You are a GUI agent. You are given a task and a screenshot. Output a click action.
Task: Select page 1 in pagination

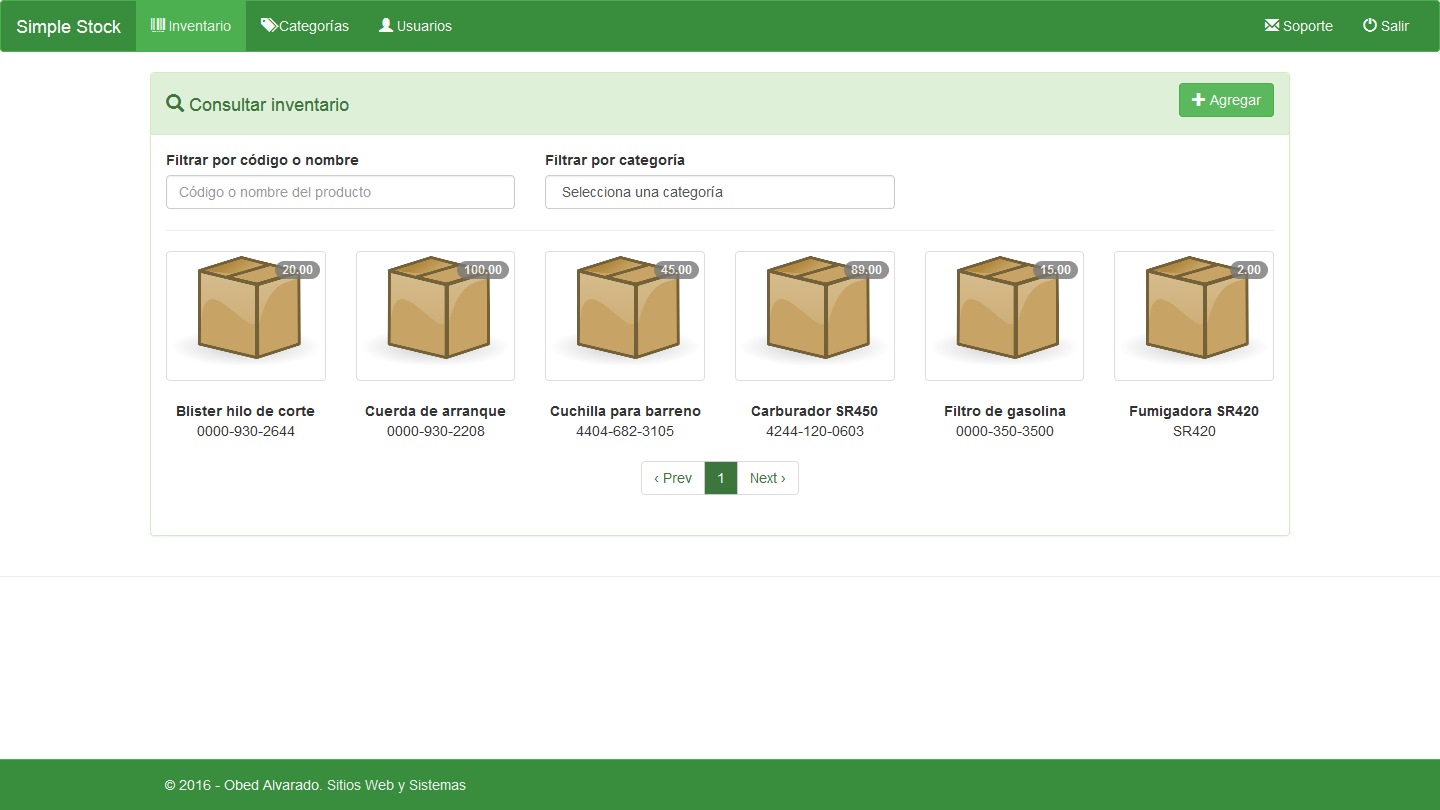(720, 477)
